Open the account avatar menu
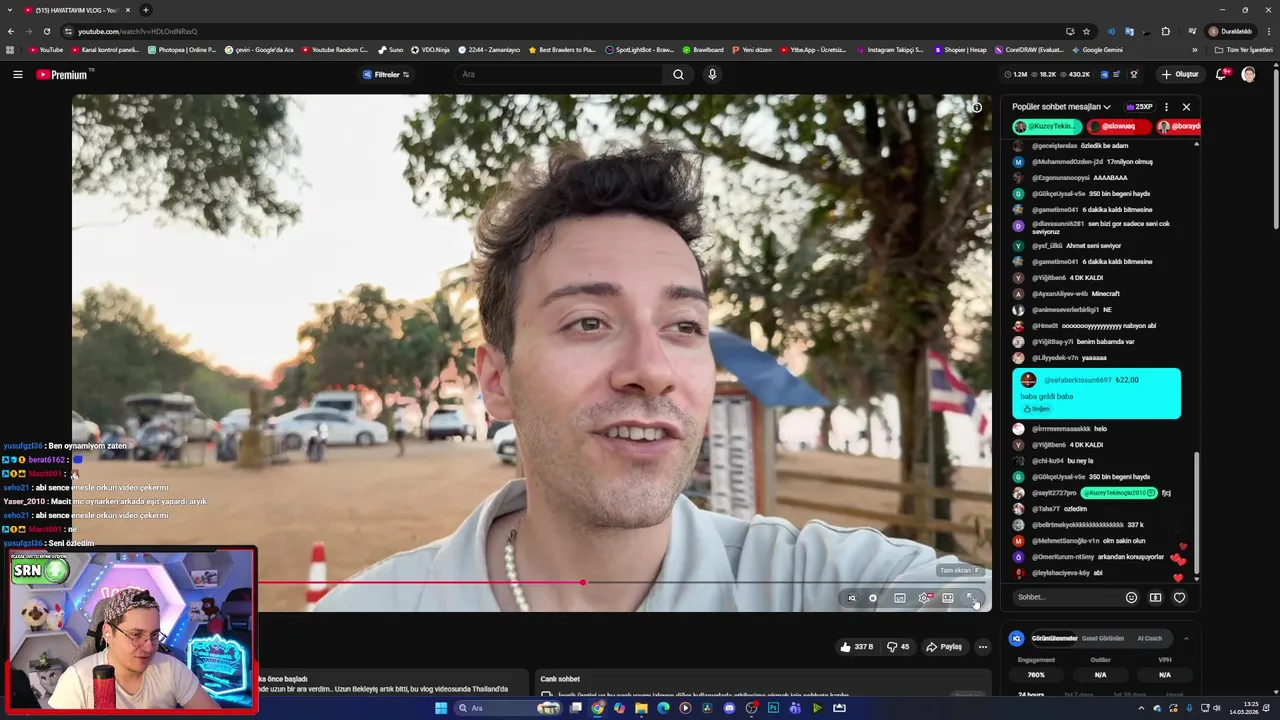 pyautogui.click(x=1249, y=74)
